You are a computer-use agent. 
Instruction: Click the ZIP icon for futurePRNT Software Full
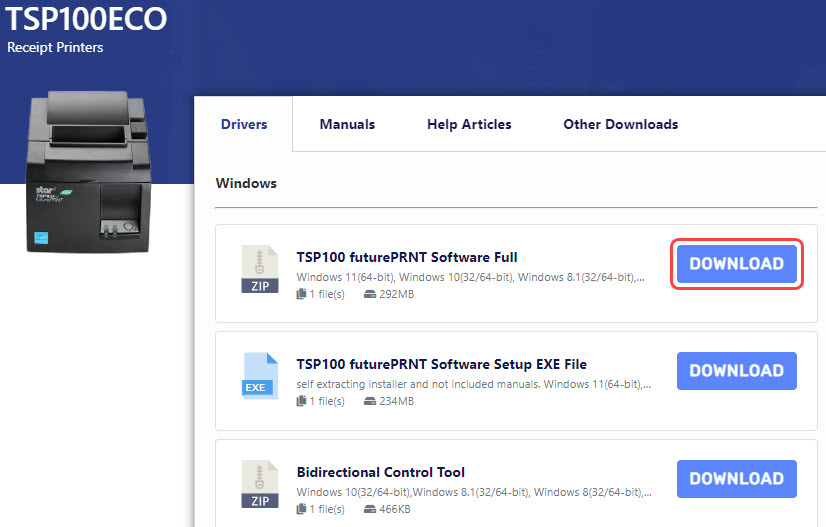coord(259,270)
